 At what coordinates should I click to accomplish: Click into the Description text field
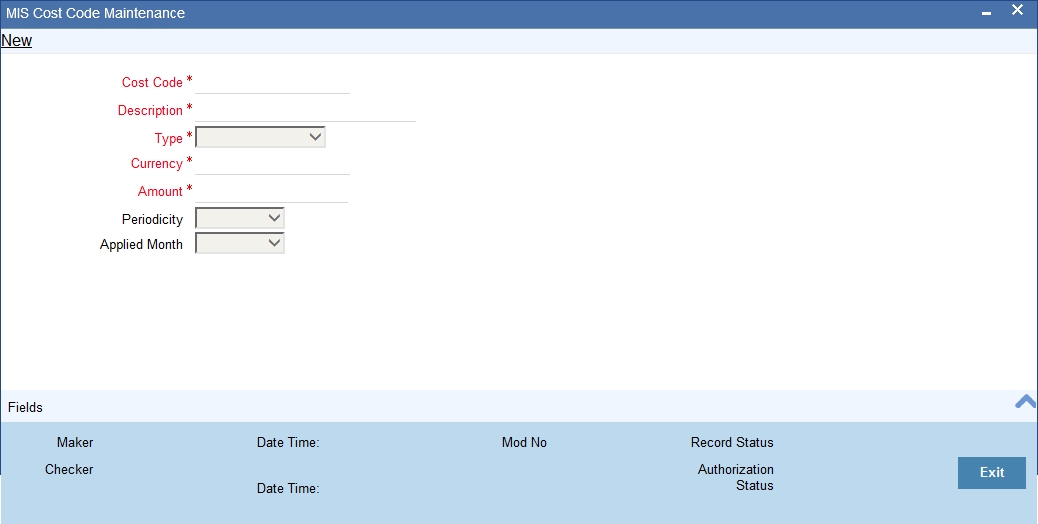click(x=305, y=110)
